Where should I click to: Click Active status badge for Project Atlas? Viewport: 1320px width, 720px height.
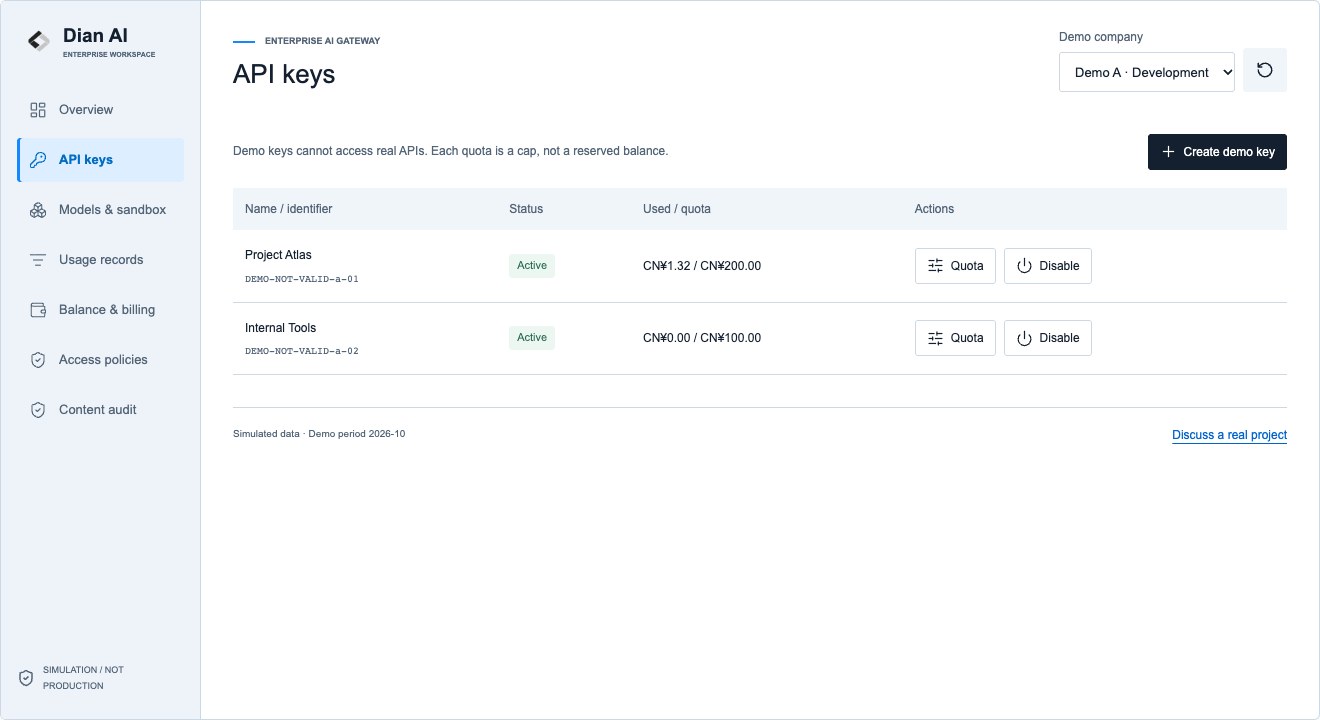(x=532, y=266)
